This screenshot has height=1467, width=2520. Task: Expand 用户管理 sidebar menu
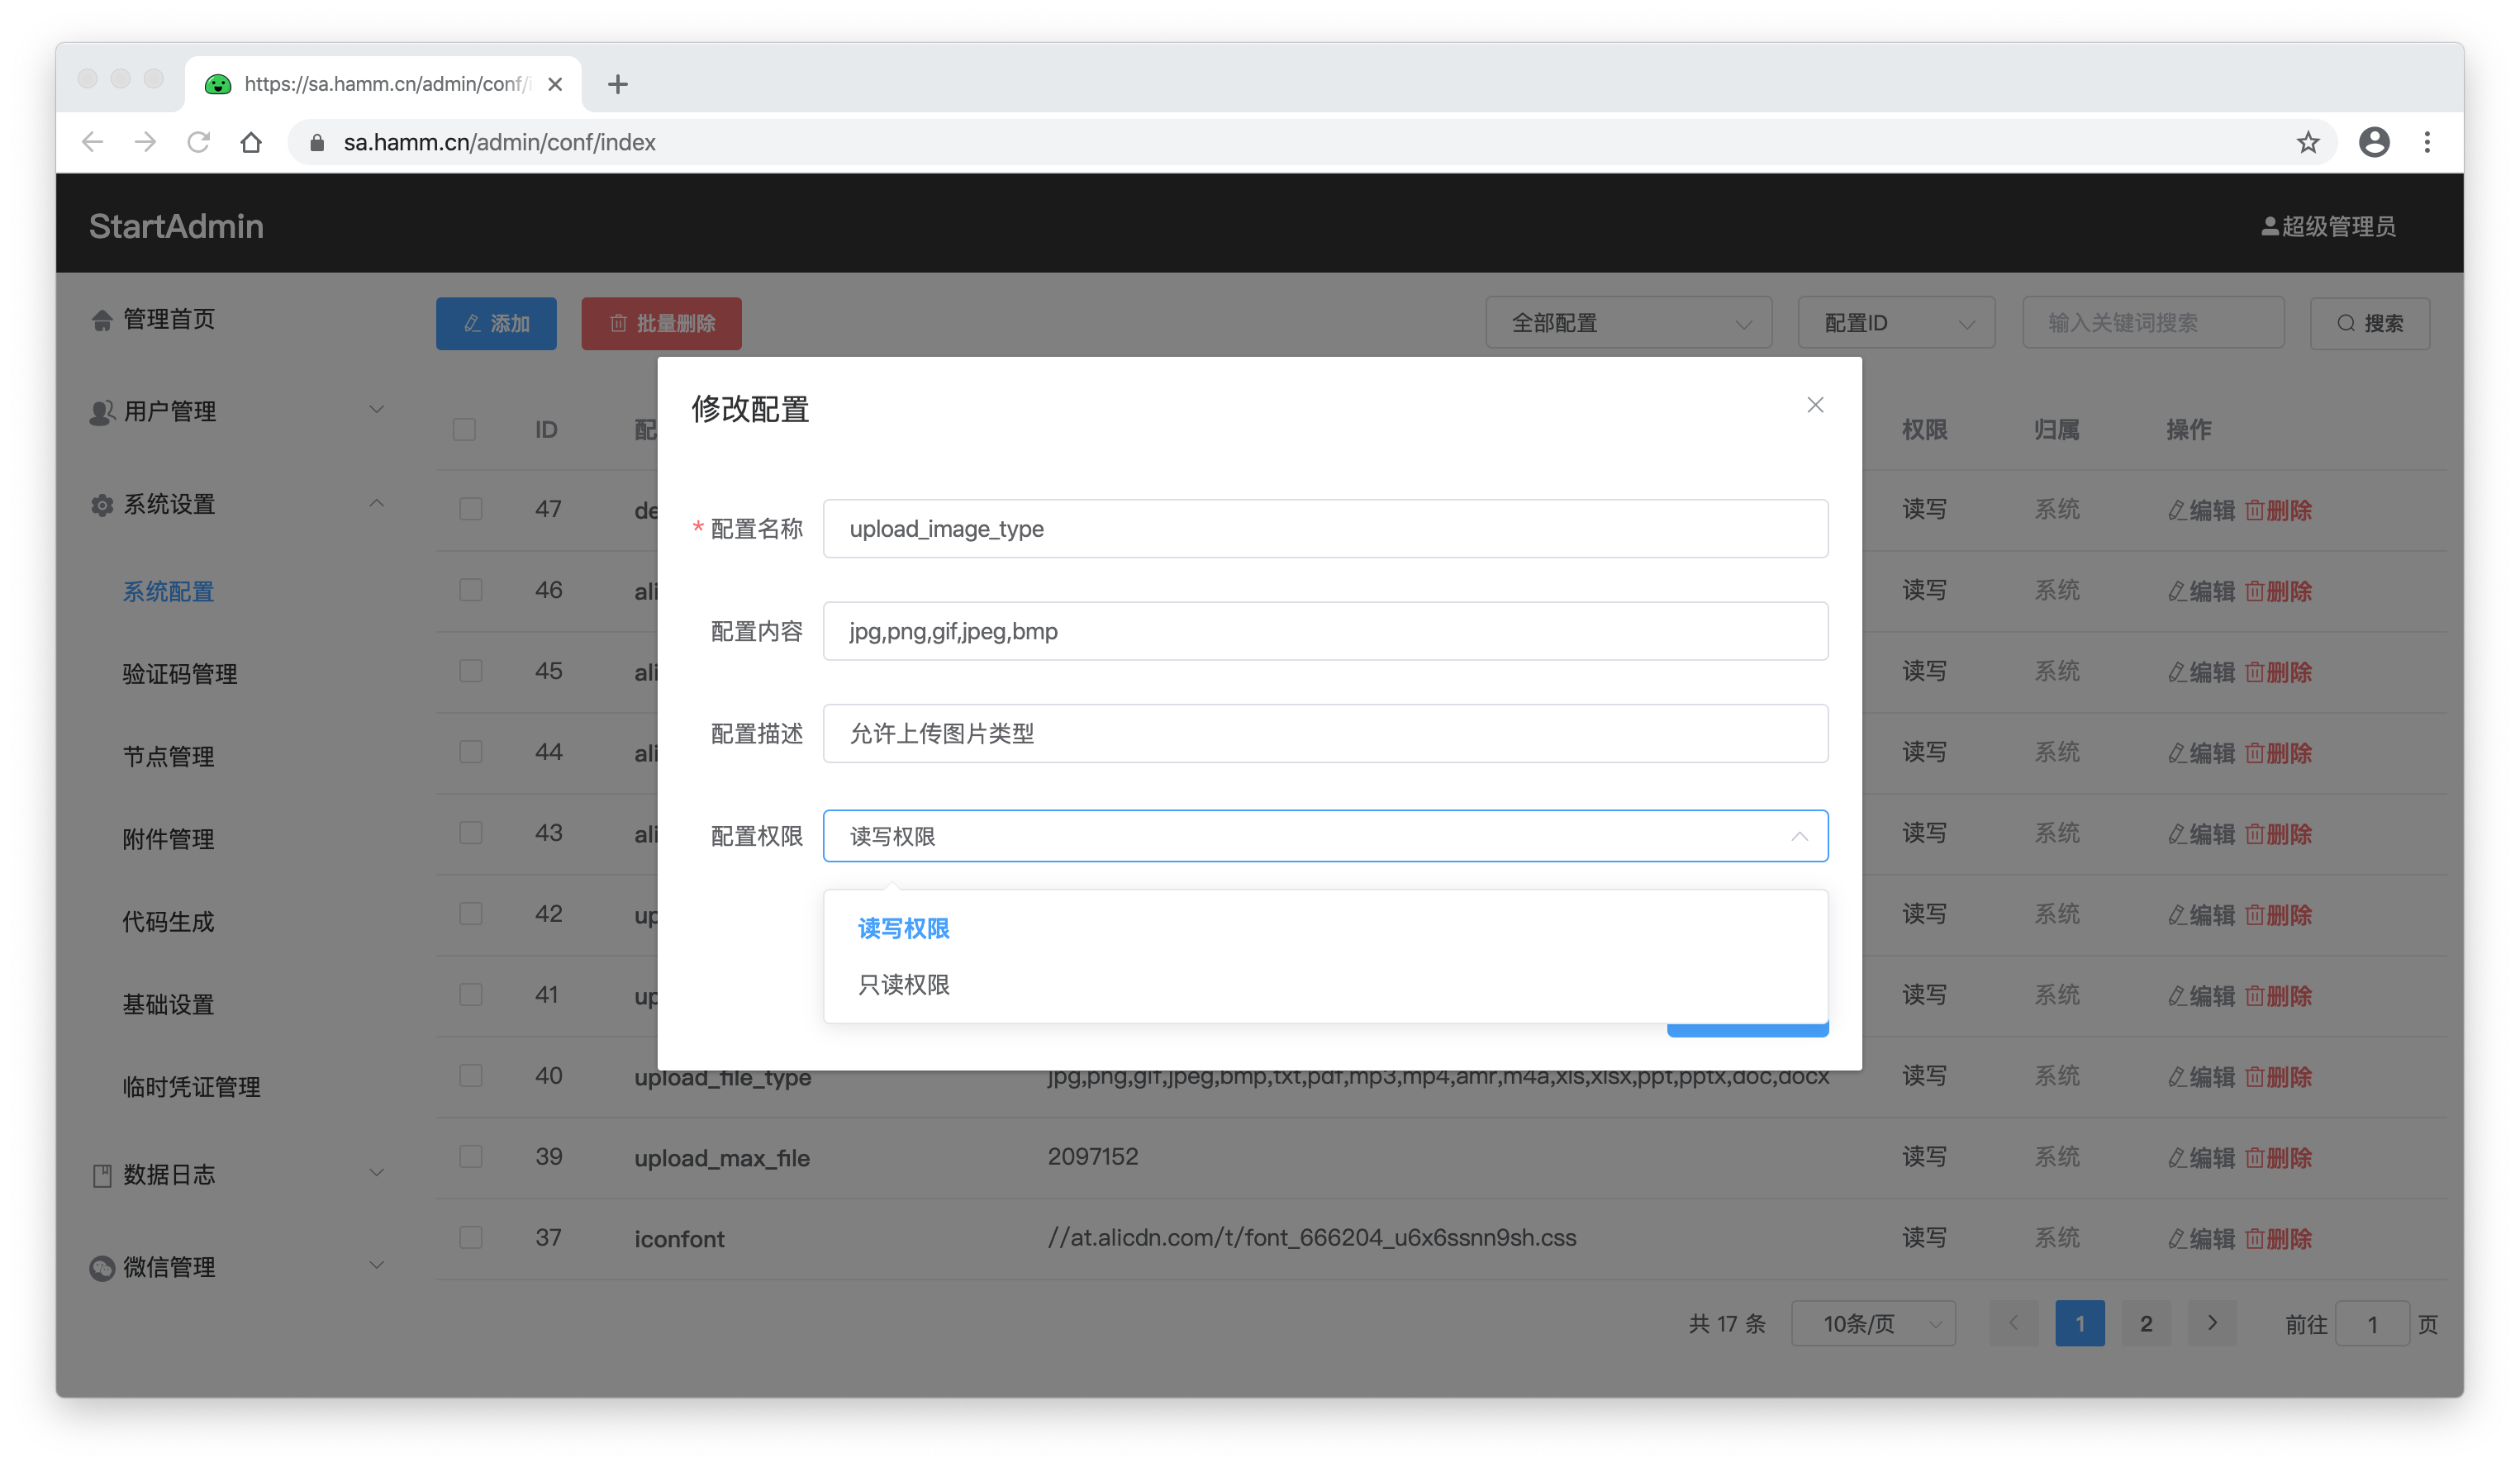pos(237,411)
